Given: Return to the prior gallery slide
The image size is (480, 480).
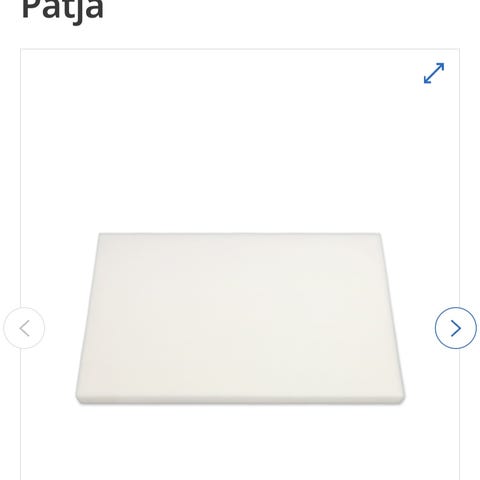Looking at the screenshot, I should (x=24, y=328).
